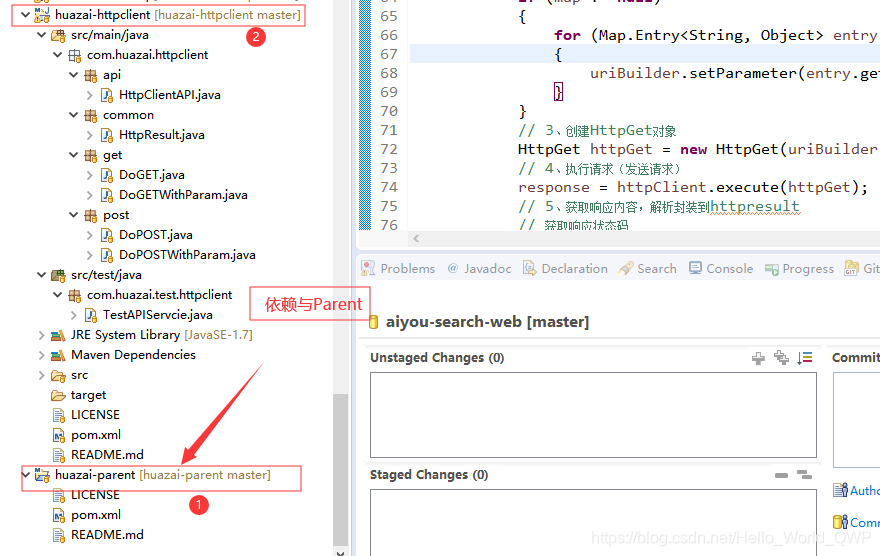Select the DoGET.java file icon
This screenshot has width=880, height=556.
[107, 175]
